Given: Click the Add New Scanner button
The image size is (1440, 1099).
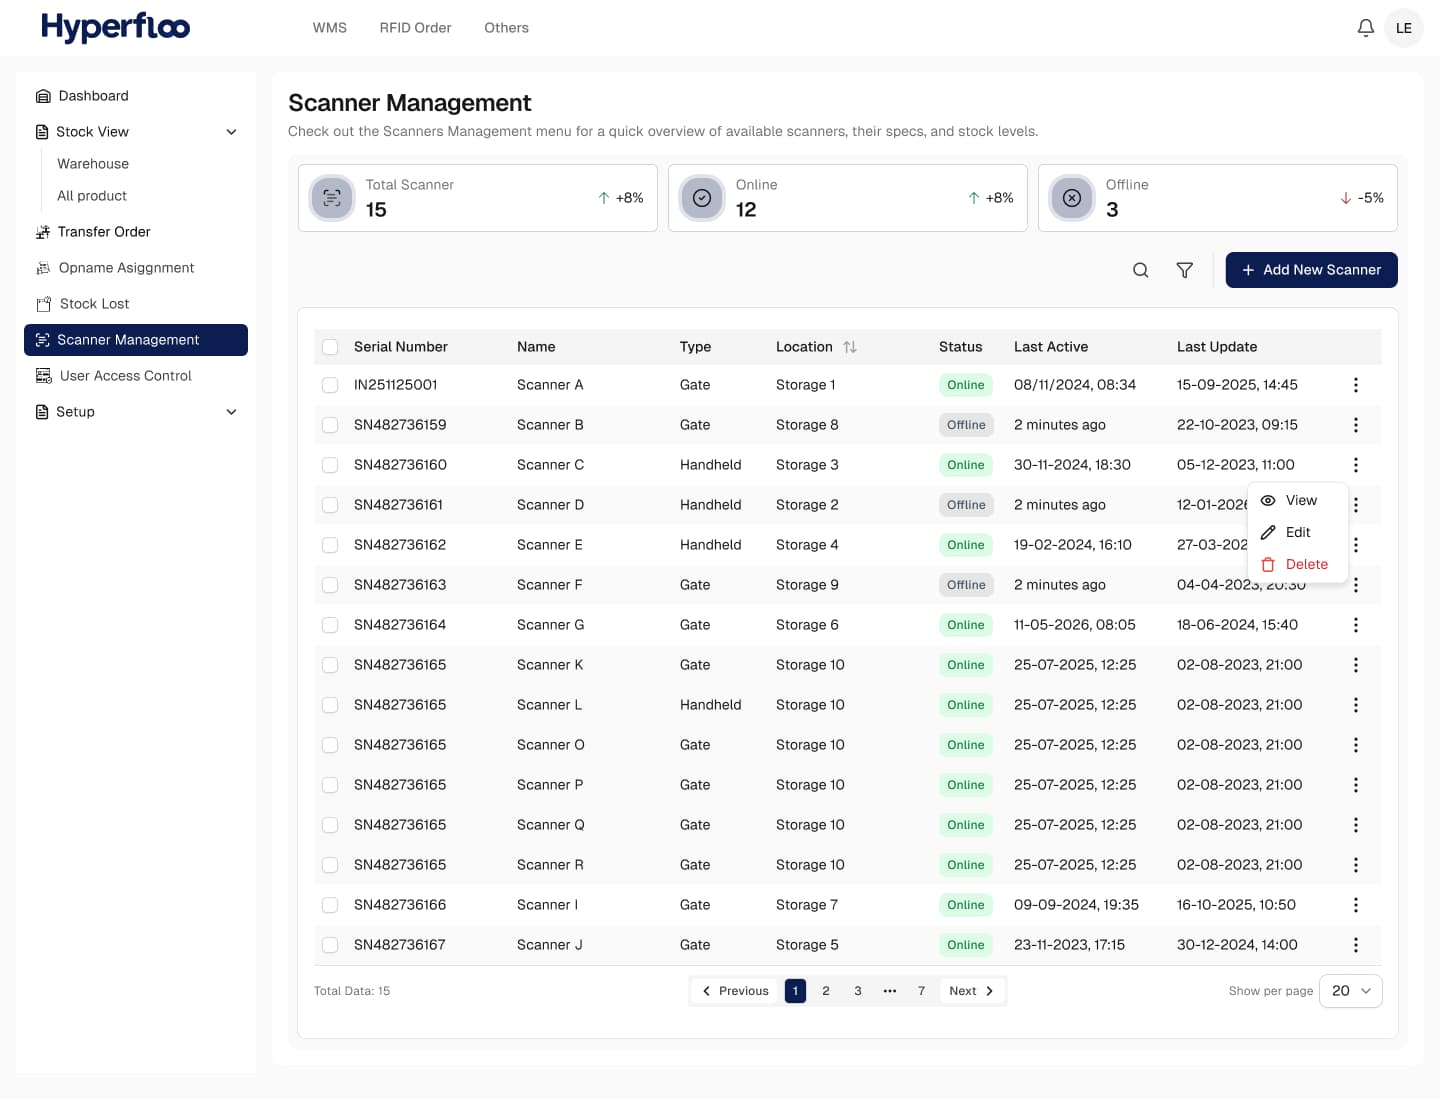Looking at the screenshot, I should 1311,270.
